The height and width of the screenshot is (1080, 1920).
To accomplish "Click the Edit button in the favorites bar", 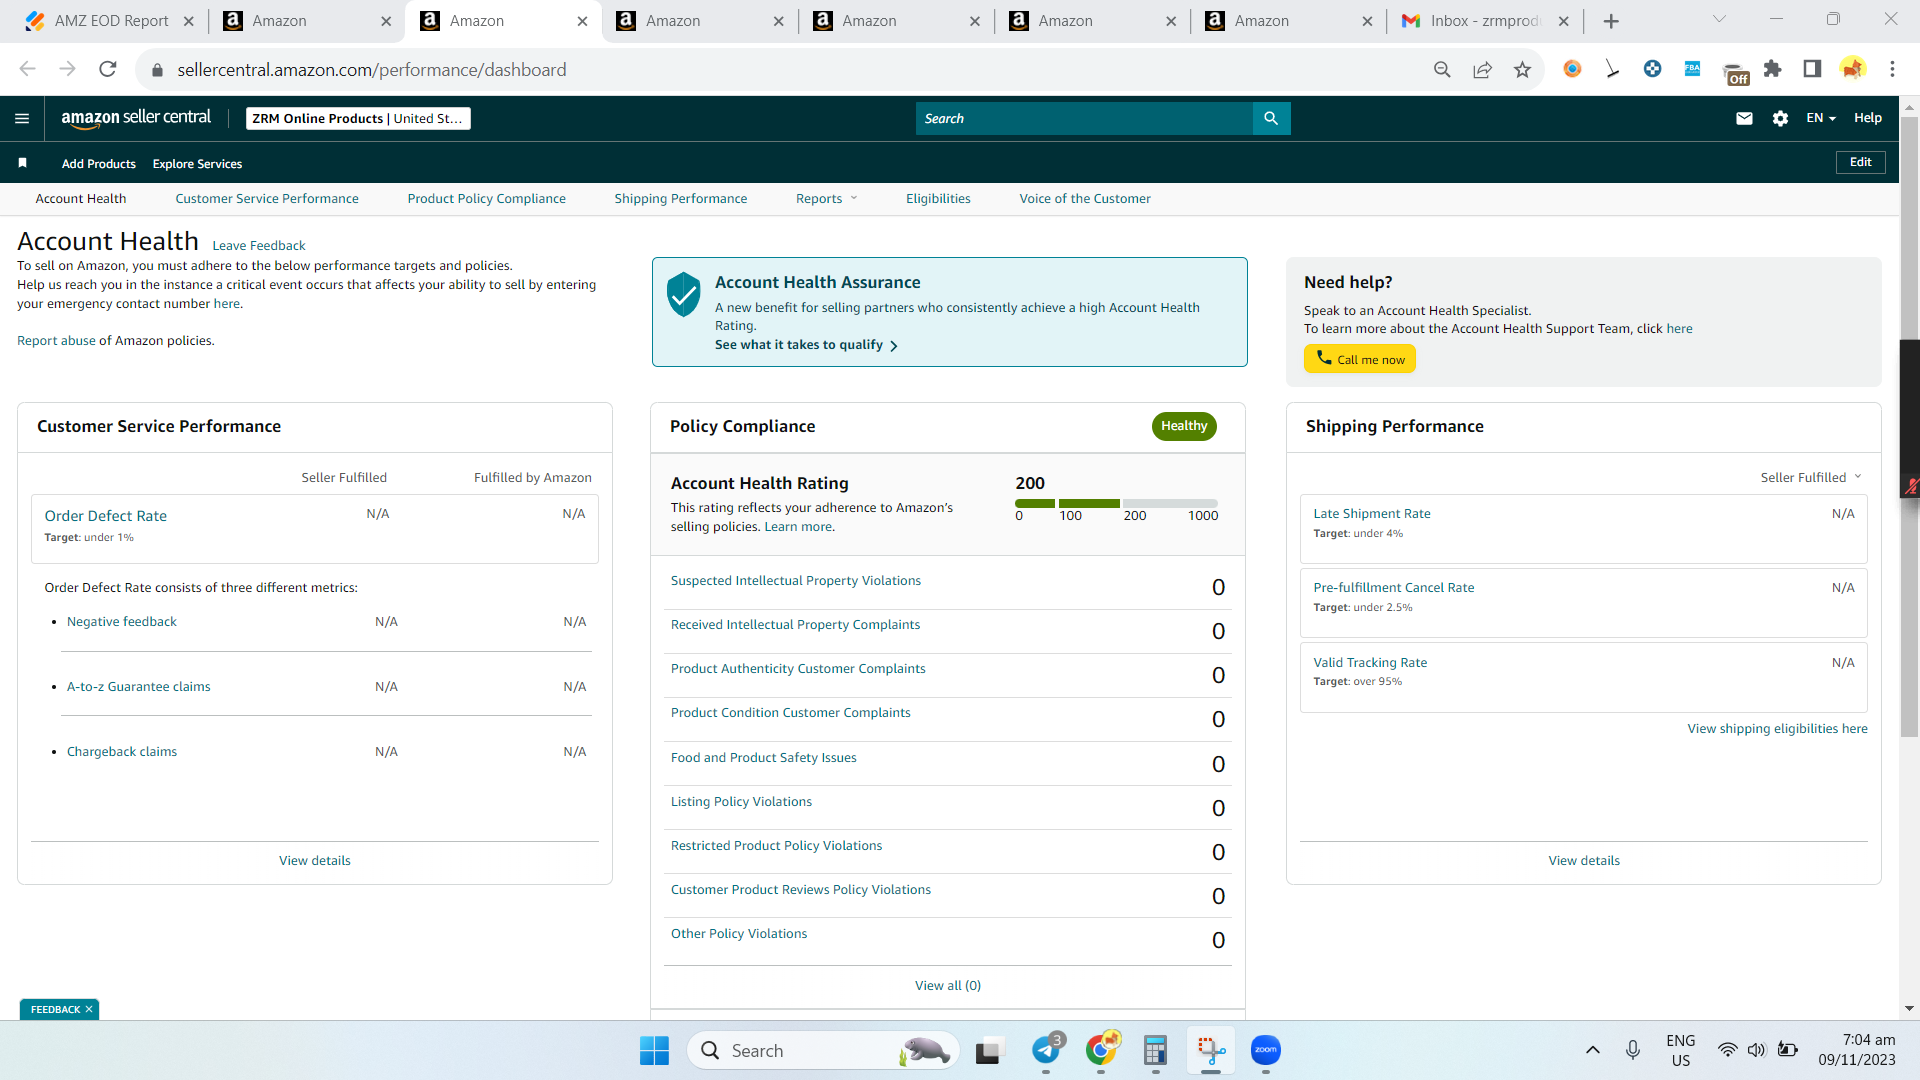I will pyautogui.click(x=1861, y=162).
